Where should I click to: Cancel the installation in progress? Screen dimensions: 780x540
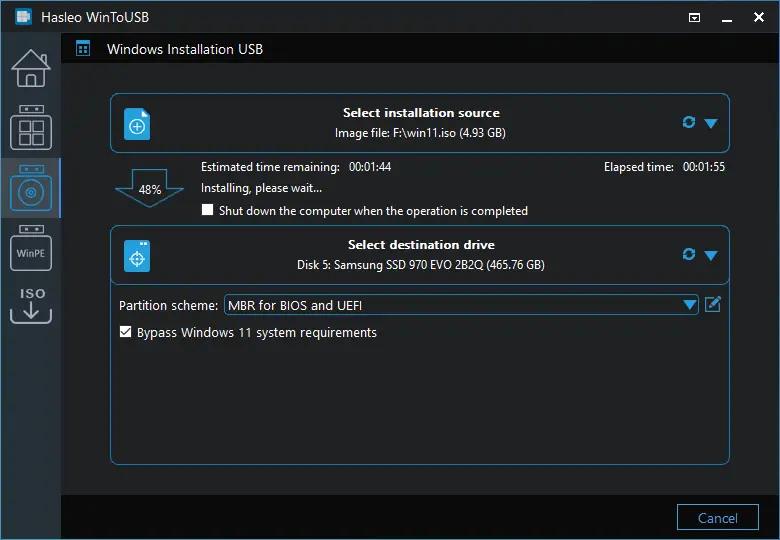(717, 518)
